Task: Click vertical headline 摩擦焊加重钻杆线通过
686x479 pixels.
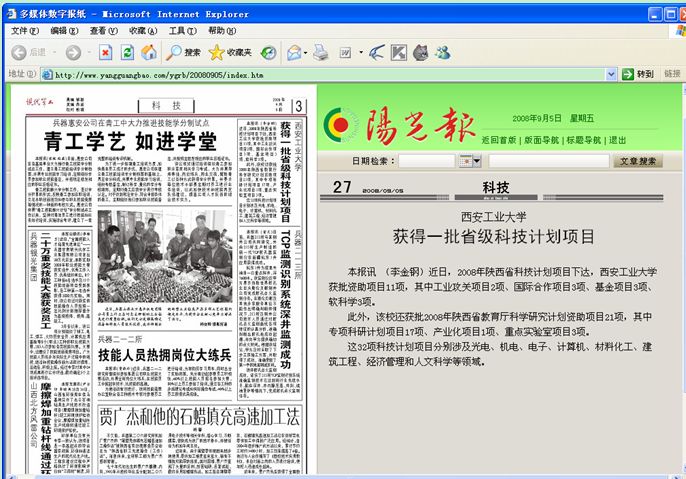Action: pyautogui.click(x=46, y=428)
